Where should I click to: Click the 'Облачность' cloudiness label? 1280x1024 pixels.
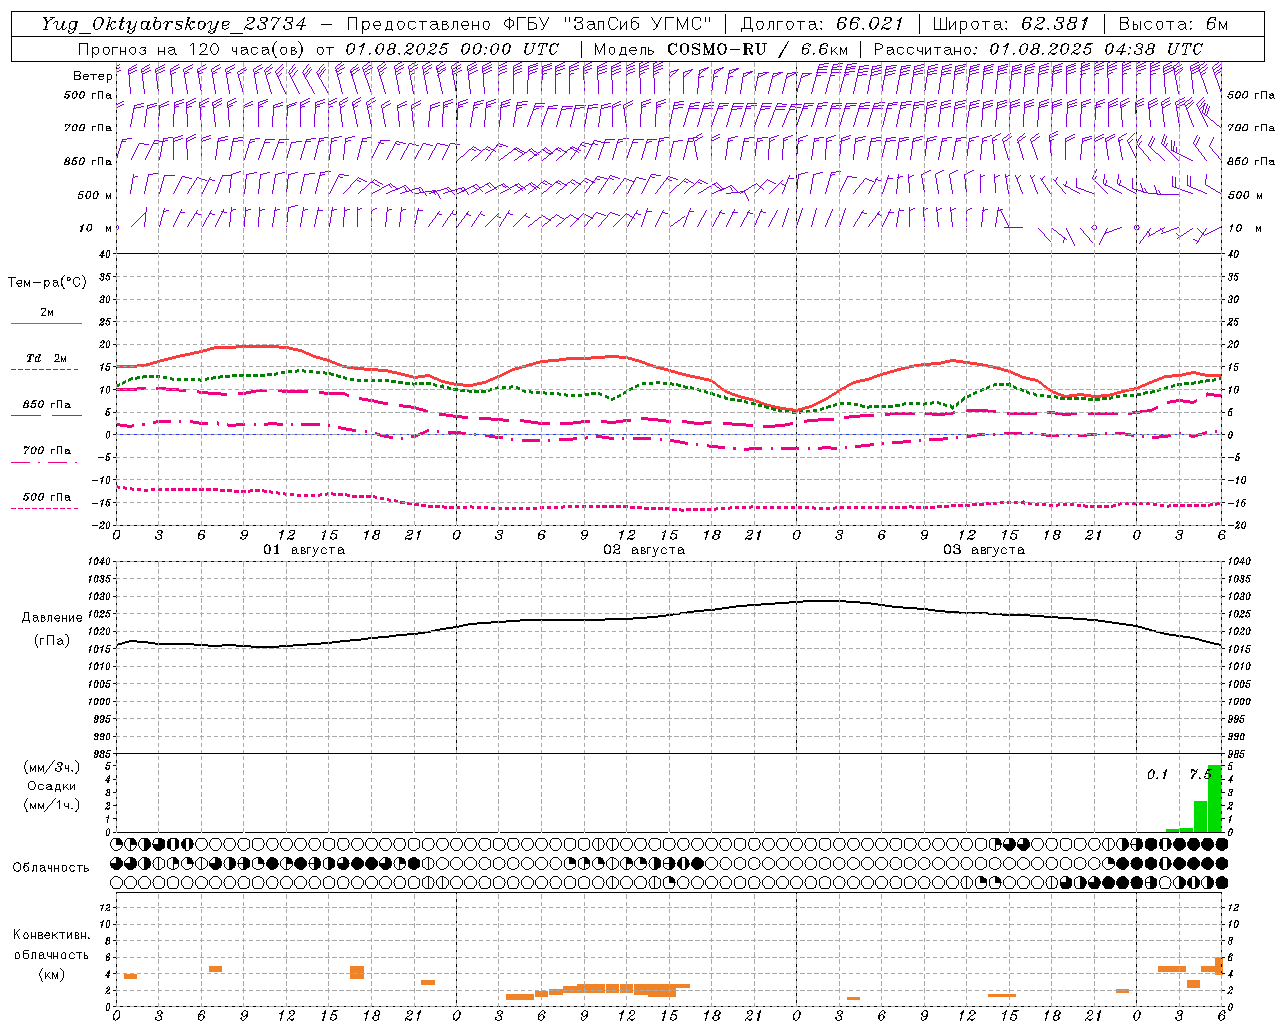pyautogui.click(x=51, y=868)
